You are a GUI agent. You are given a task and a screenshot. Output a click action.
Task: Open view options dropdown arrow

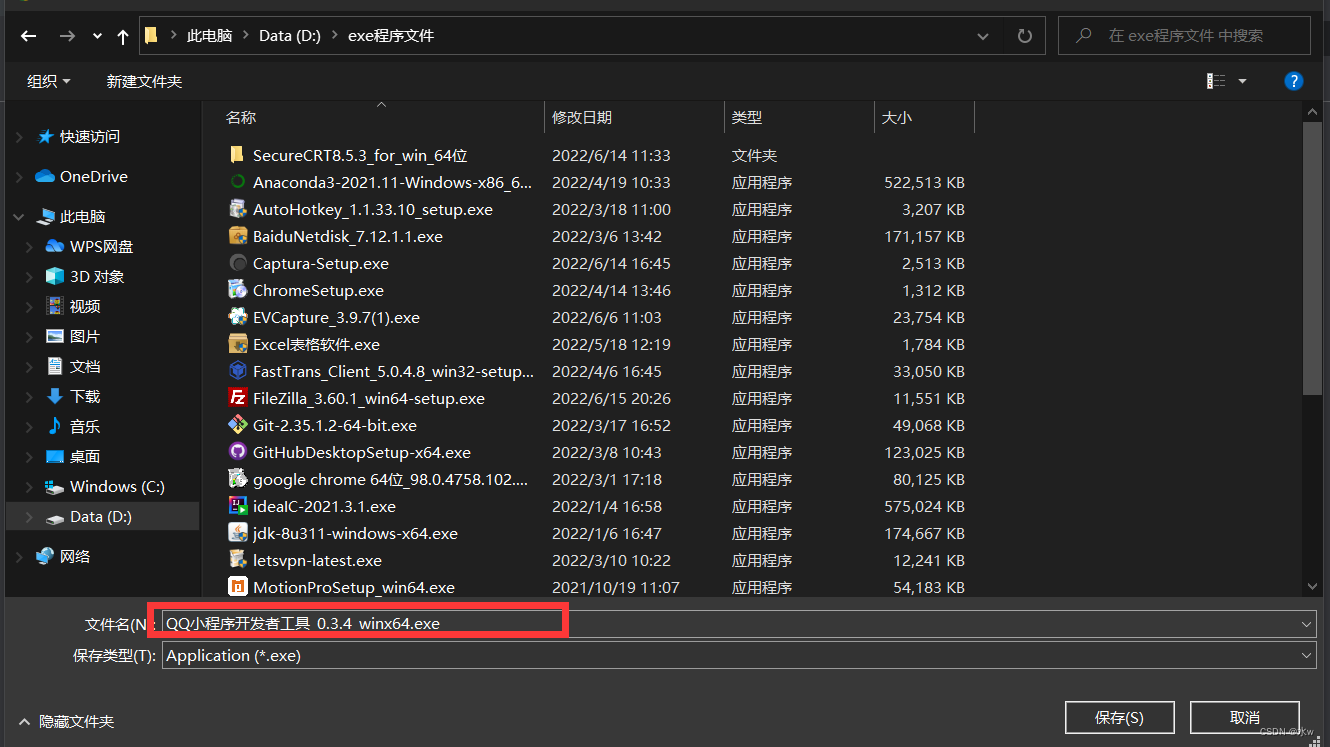1243,81
